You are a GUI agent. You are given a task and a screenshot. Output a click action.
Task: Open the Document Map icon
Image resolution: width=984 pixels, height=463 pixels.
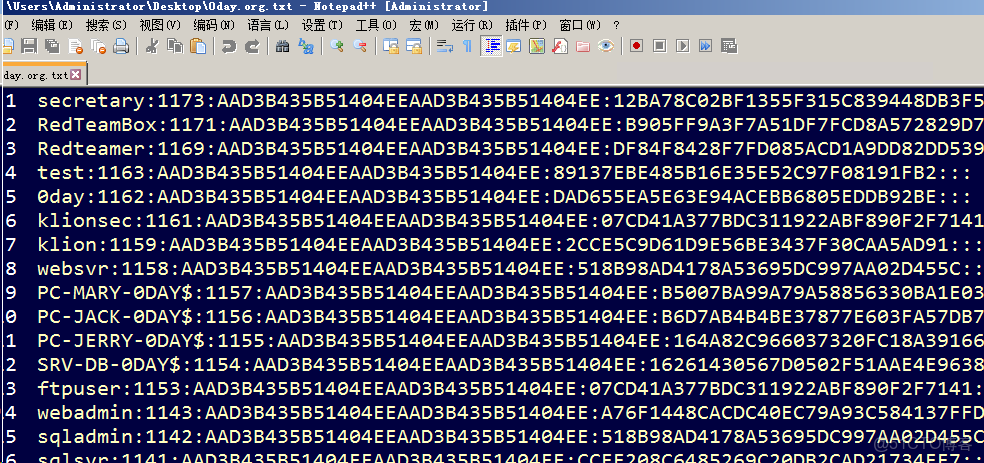537,46
